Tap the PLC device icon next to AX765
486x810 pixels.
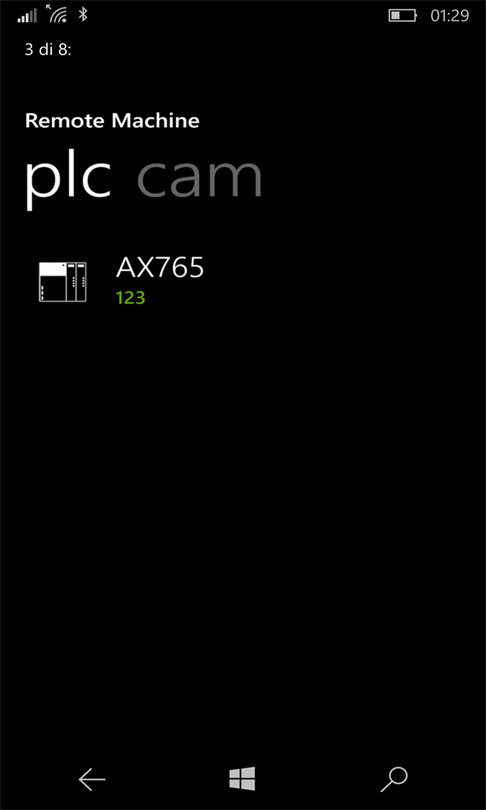(62, 282)
